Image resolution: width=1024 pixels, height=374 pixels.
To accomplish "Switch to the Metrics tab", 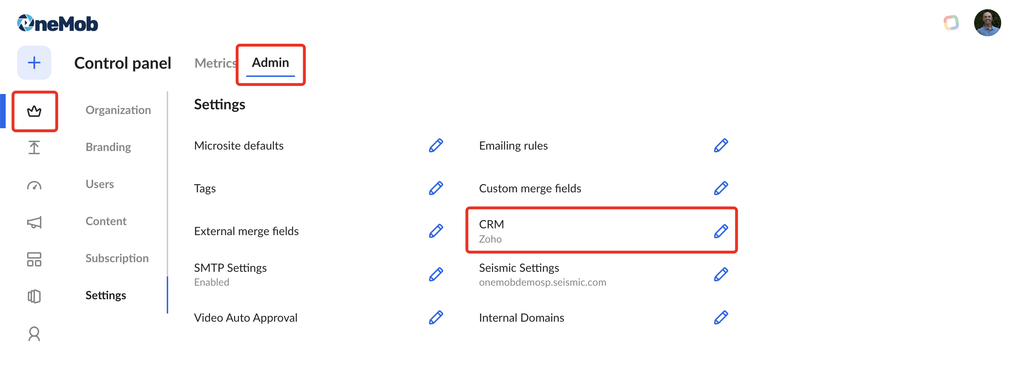I will [x=215, y=63].
